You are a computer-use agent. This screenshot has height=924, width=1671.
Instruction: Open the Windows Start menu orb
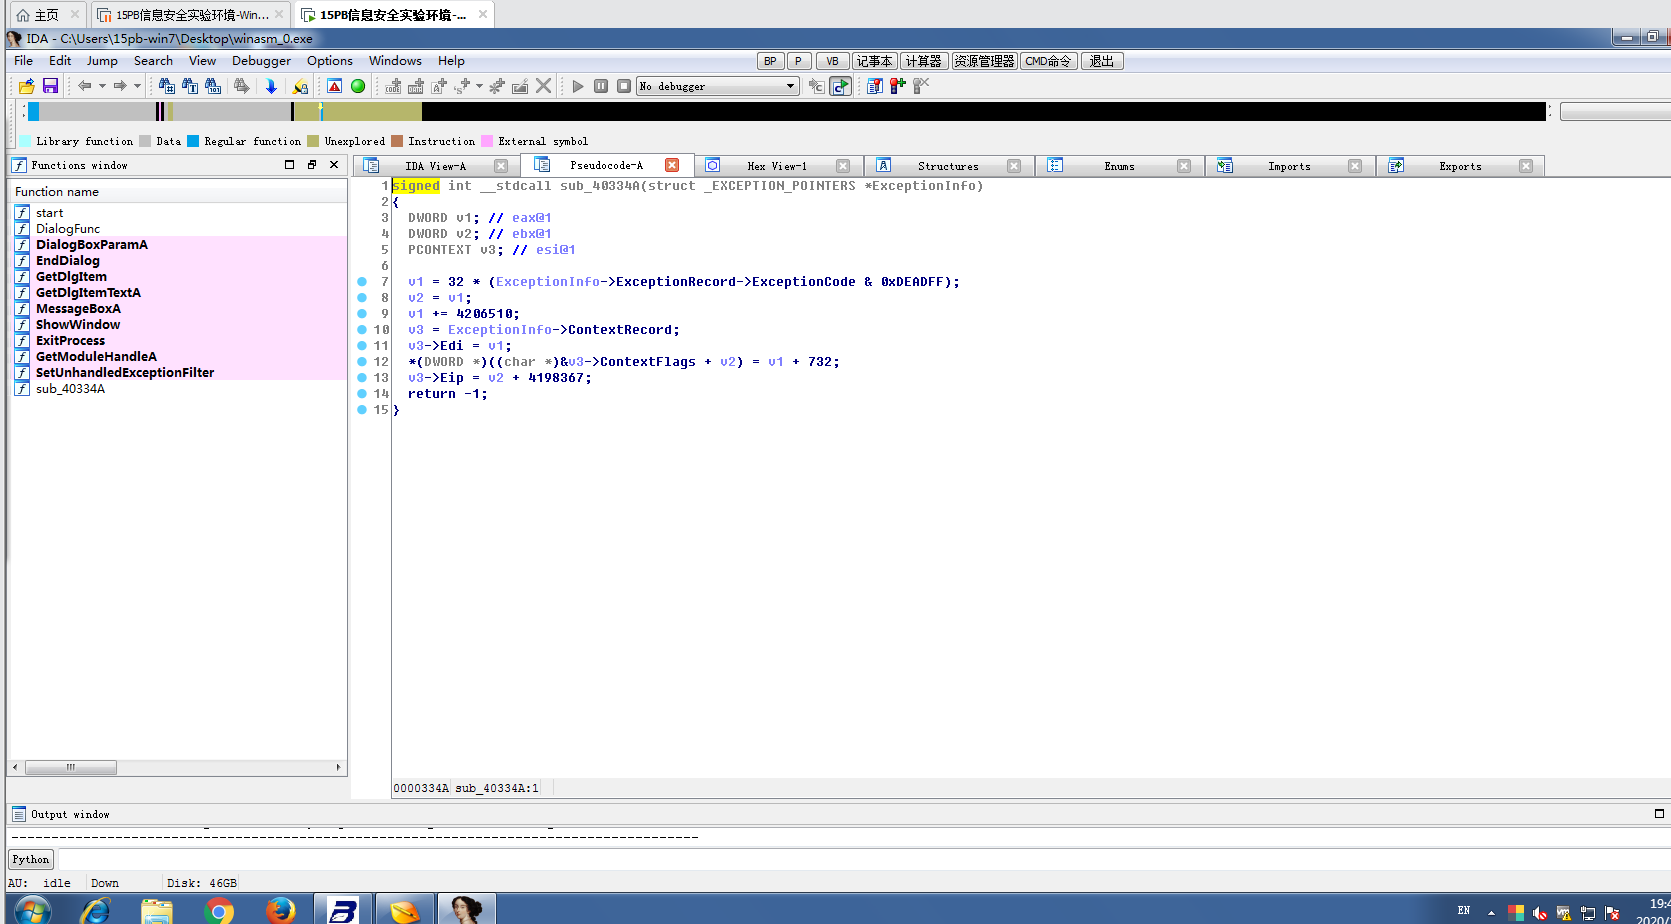click(33, 909)
